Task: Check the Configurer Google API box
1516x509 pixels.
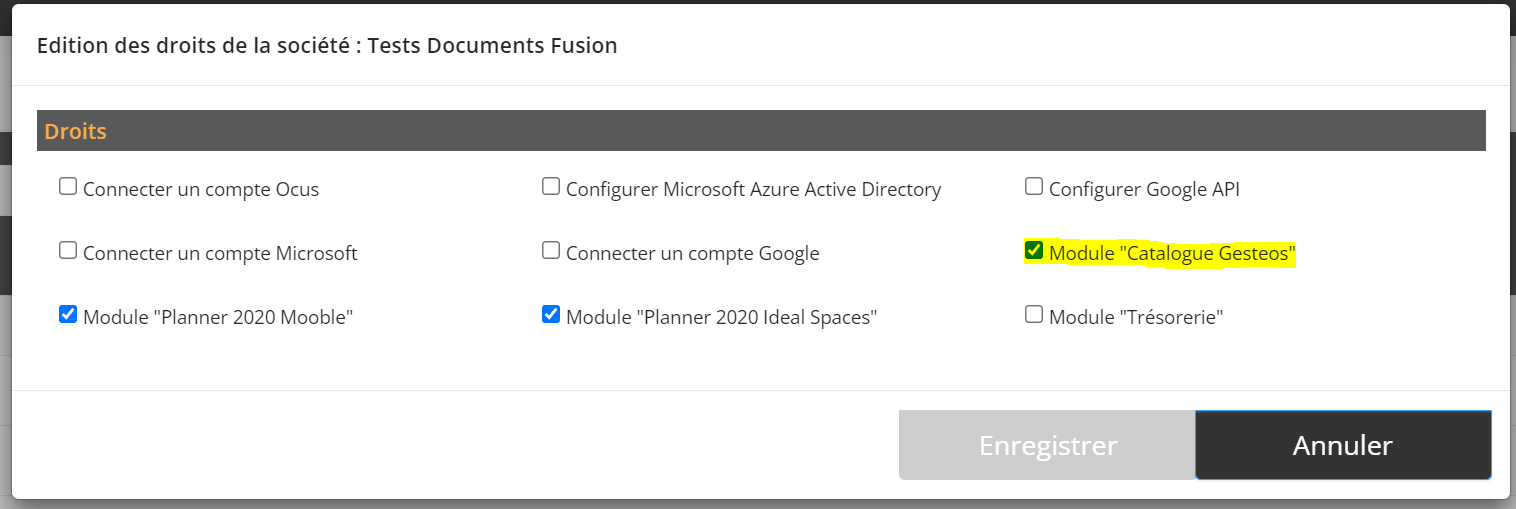Action: (x=1034, y=187)
